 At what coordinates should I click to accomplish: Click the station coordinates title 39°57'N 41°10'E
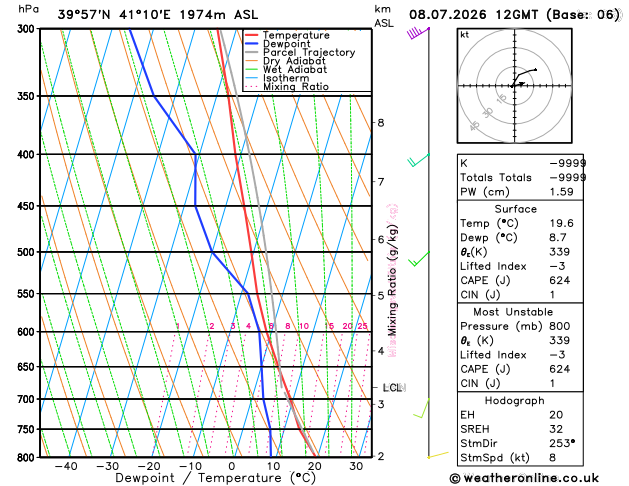[x=114, y=15]
